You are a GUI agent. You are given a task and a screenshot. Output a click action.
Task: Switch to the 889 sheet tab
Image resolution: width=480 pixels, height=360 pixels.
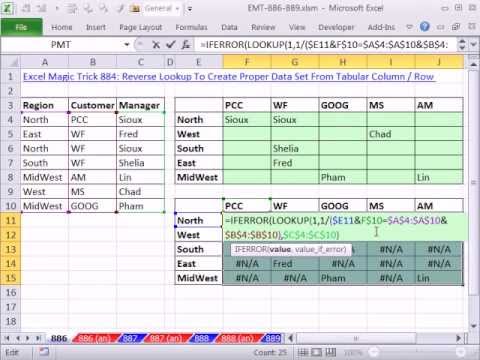point(273,338)
